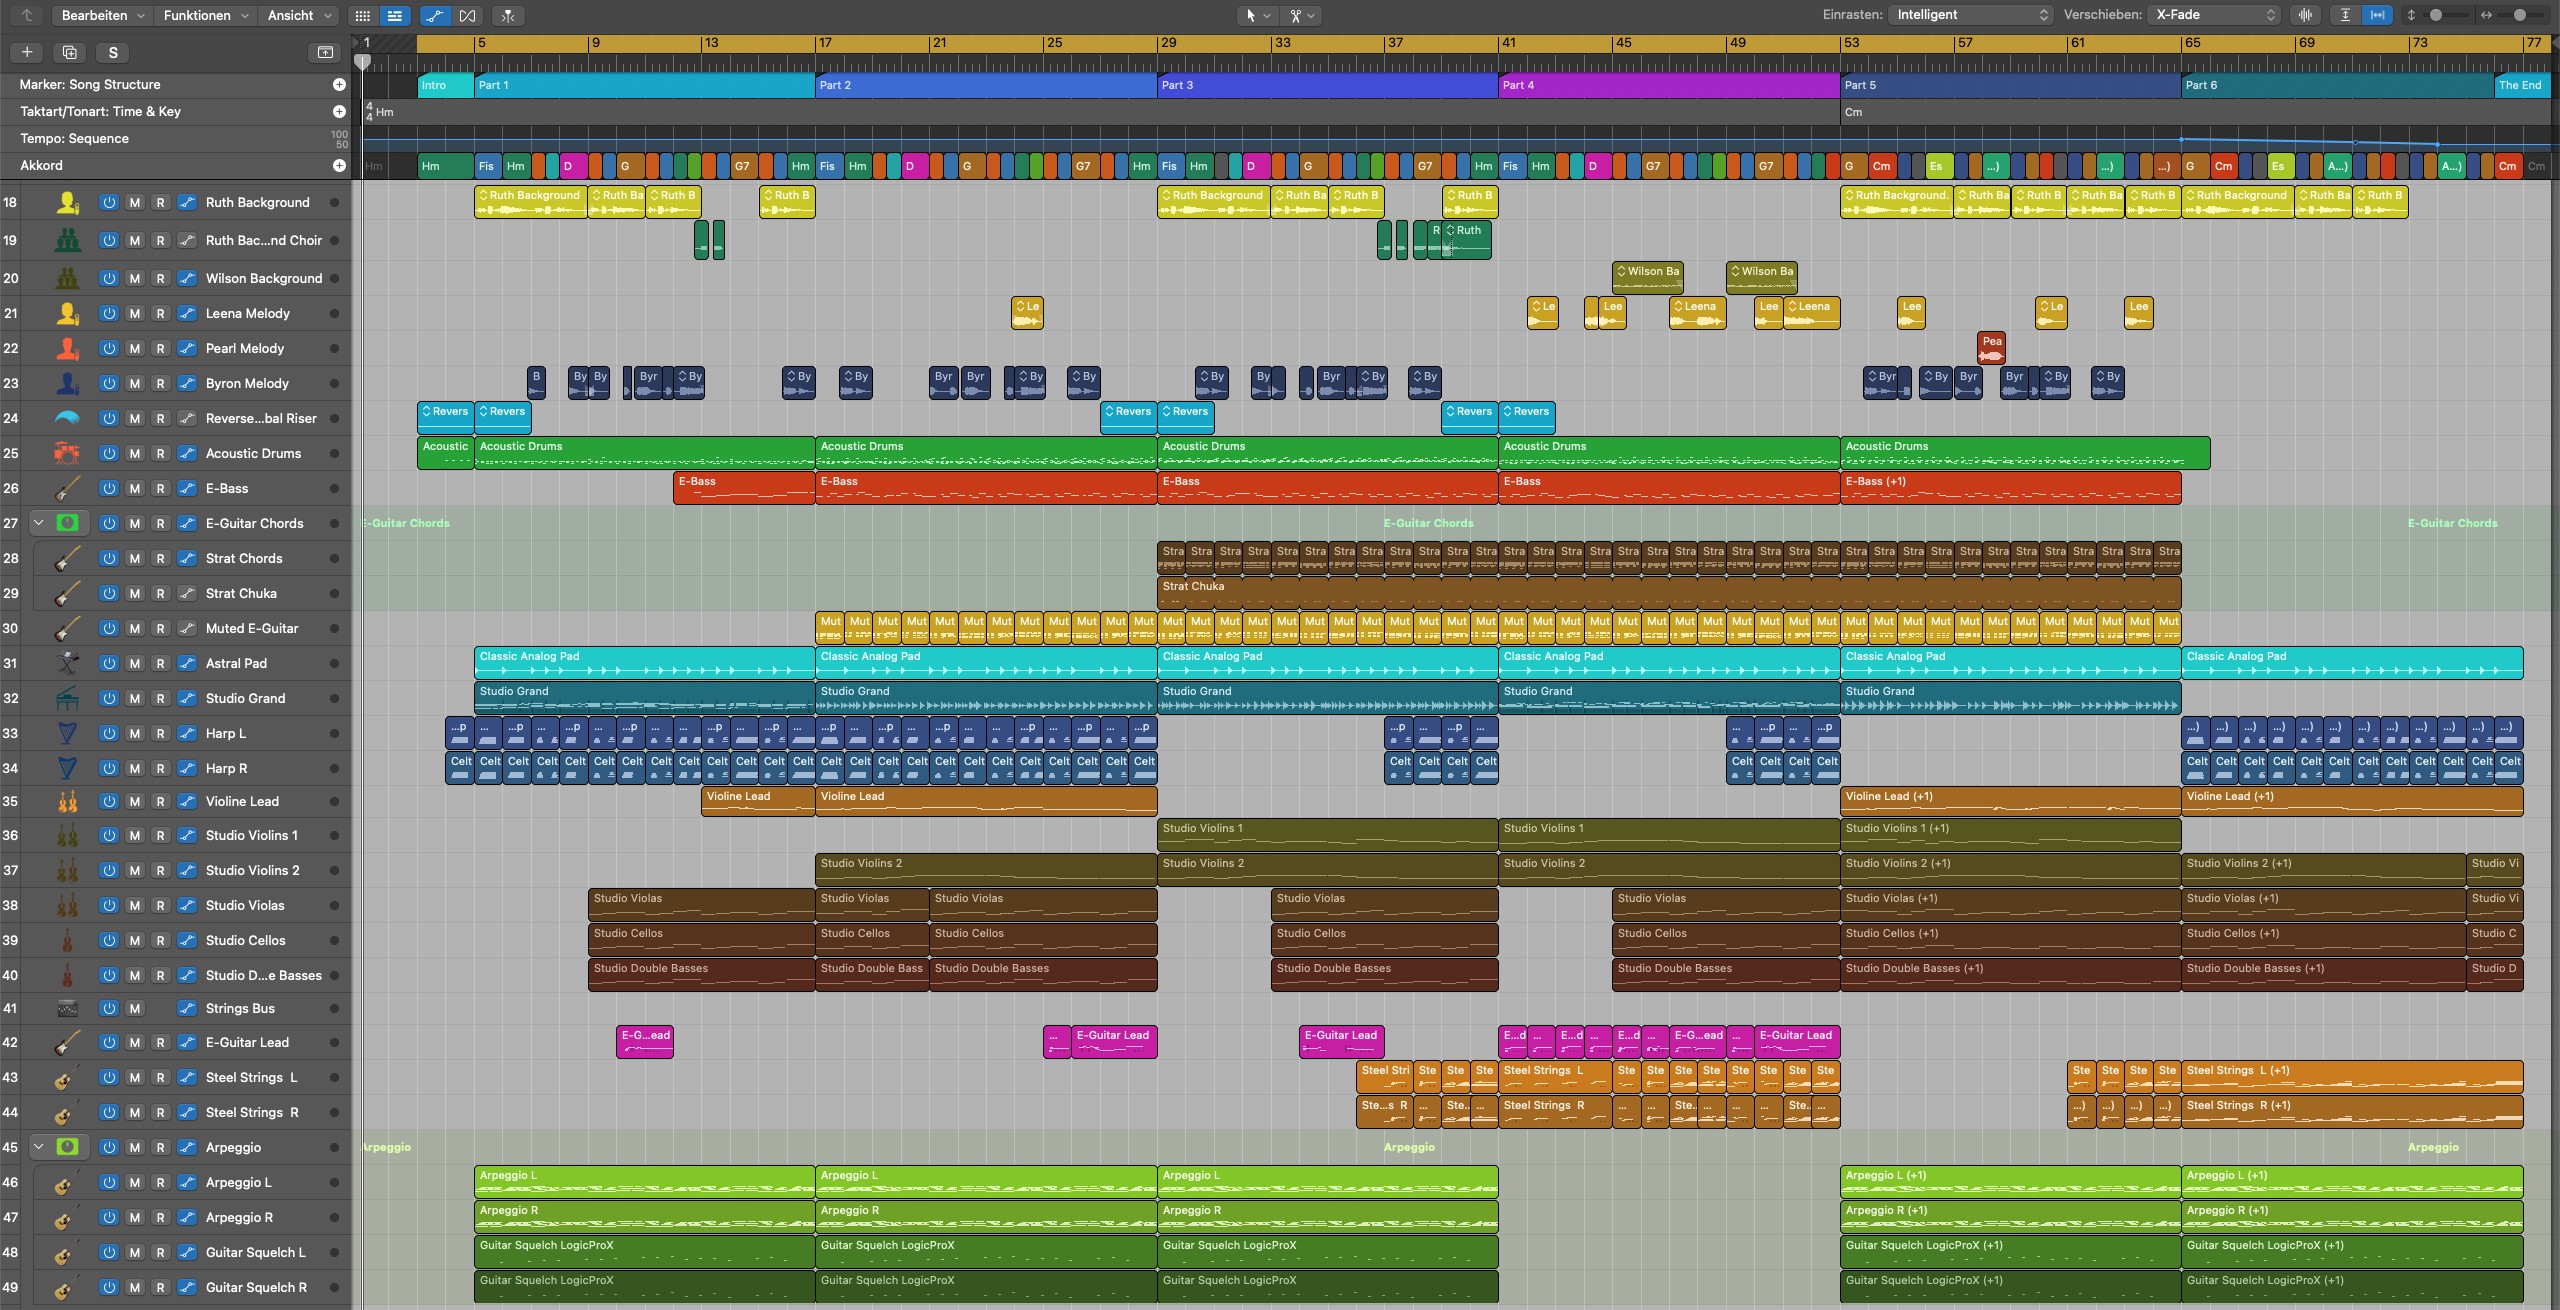The height and width of the screenshot is (1310, 2560).
Task: Mute the Strings Bus track
Action: [134, 1008]
